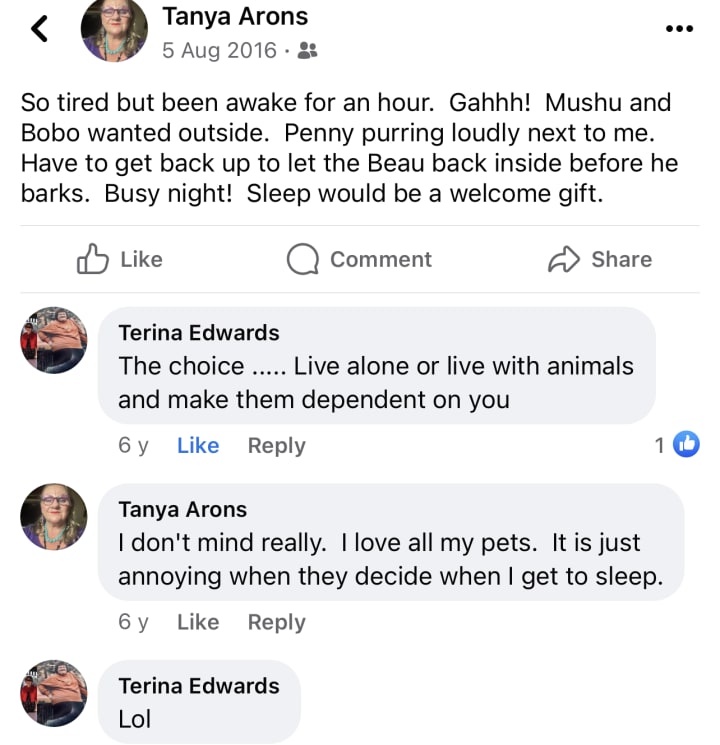Tap Terina Edwards' avatar on first comment
This screenshot has height=745, width=720.
click(x=54, y=341)
